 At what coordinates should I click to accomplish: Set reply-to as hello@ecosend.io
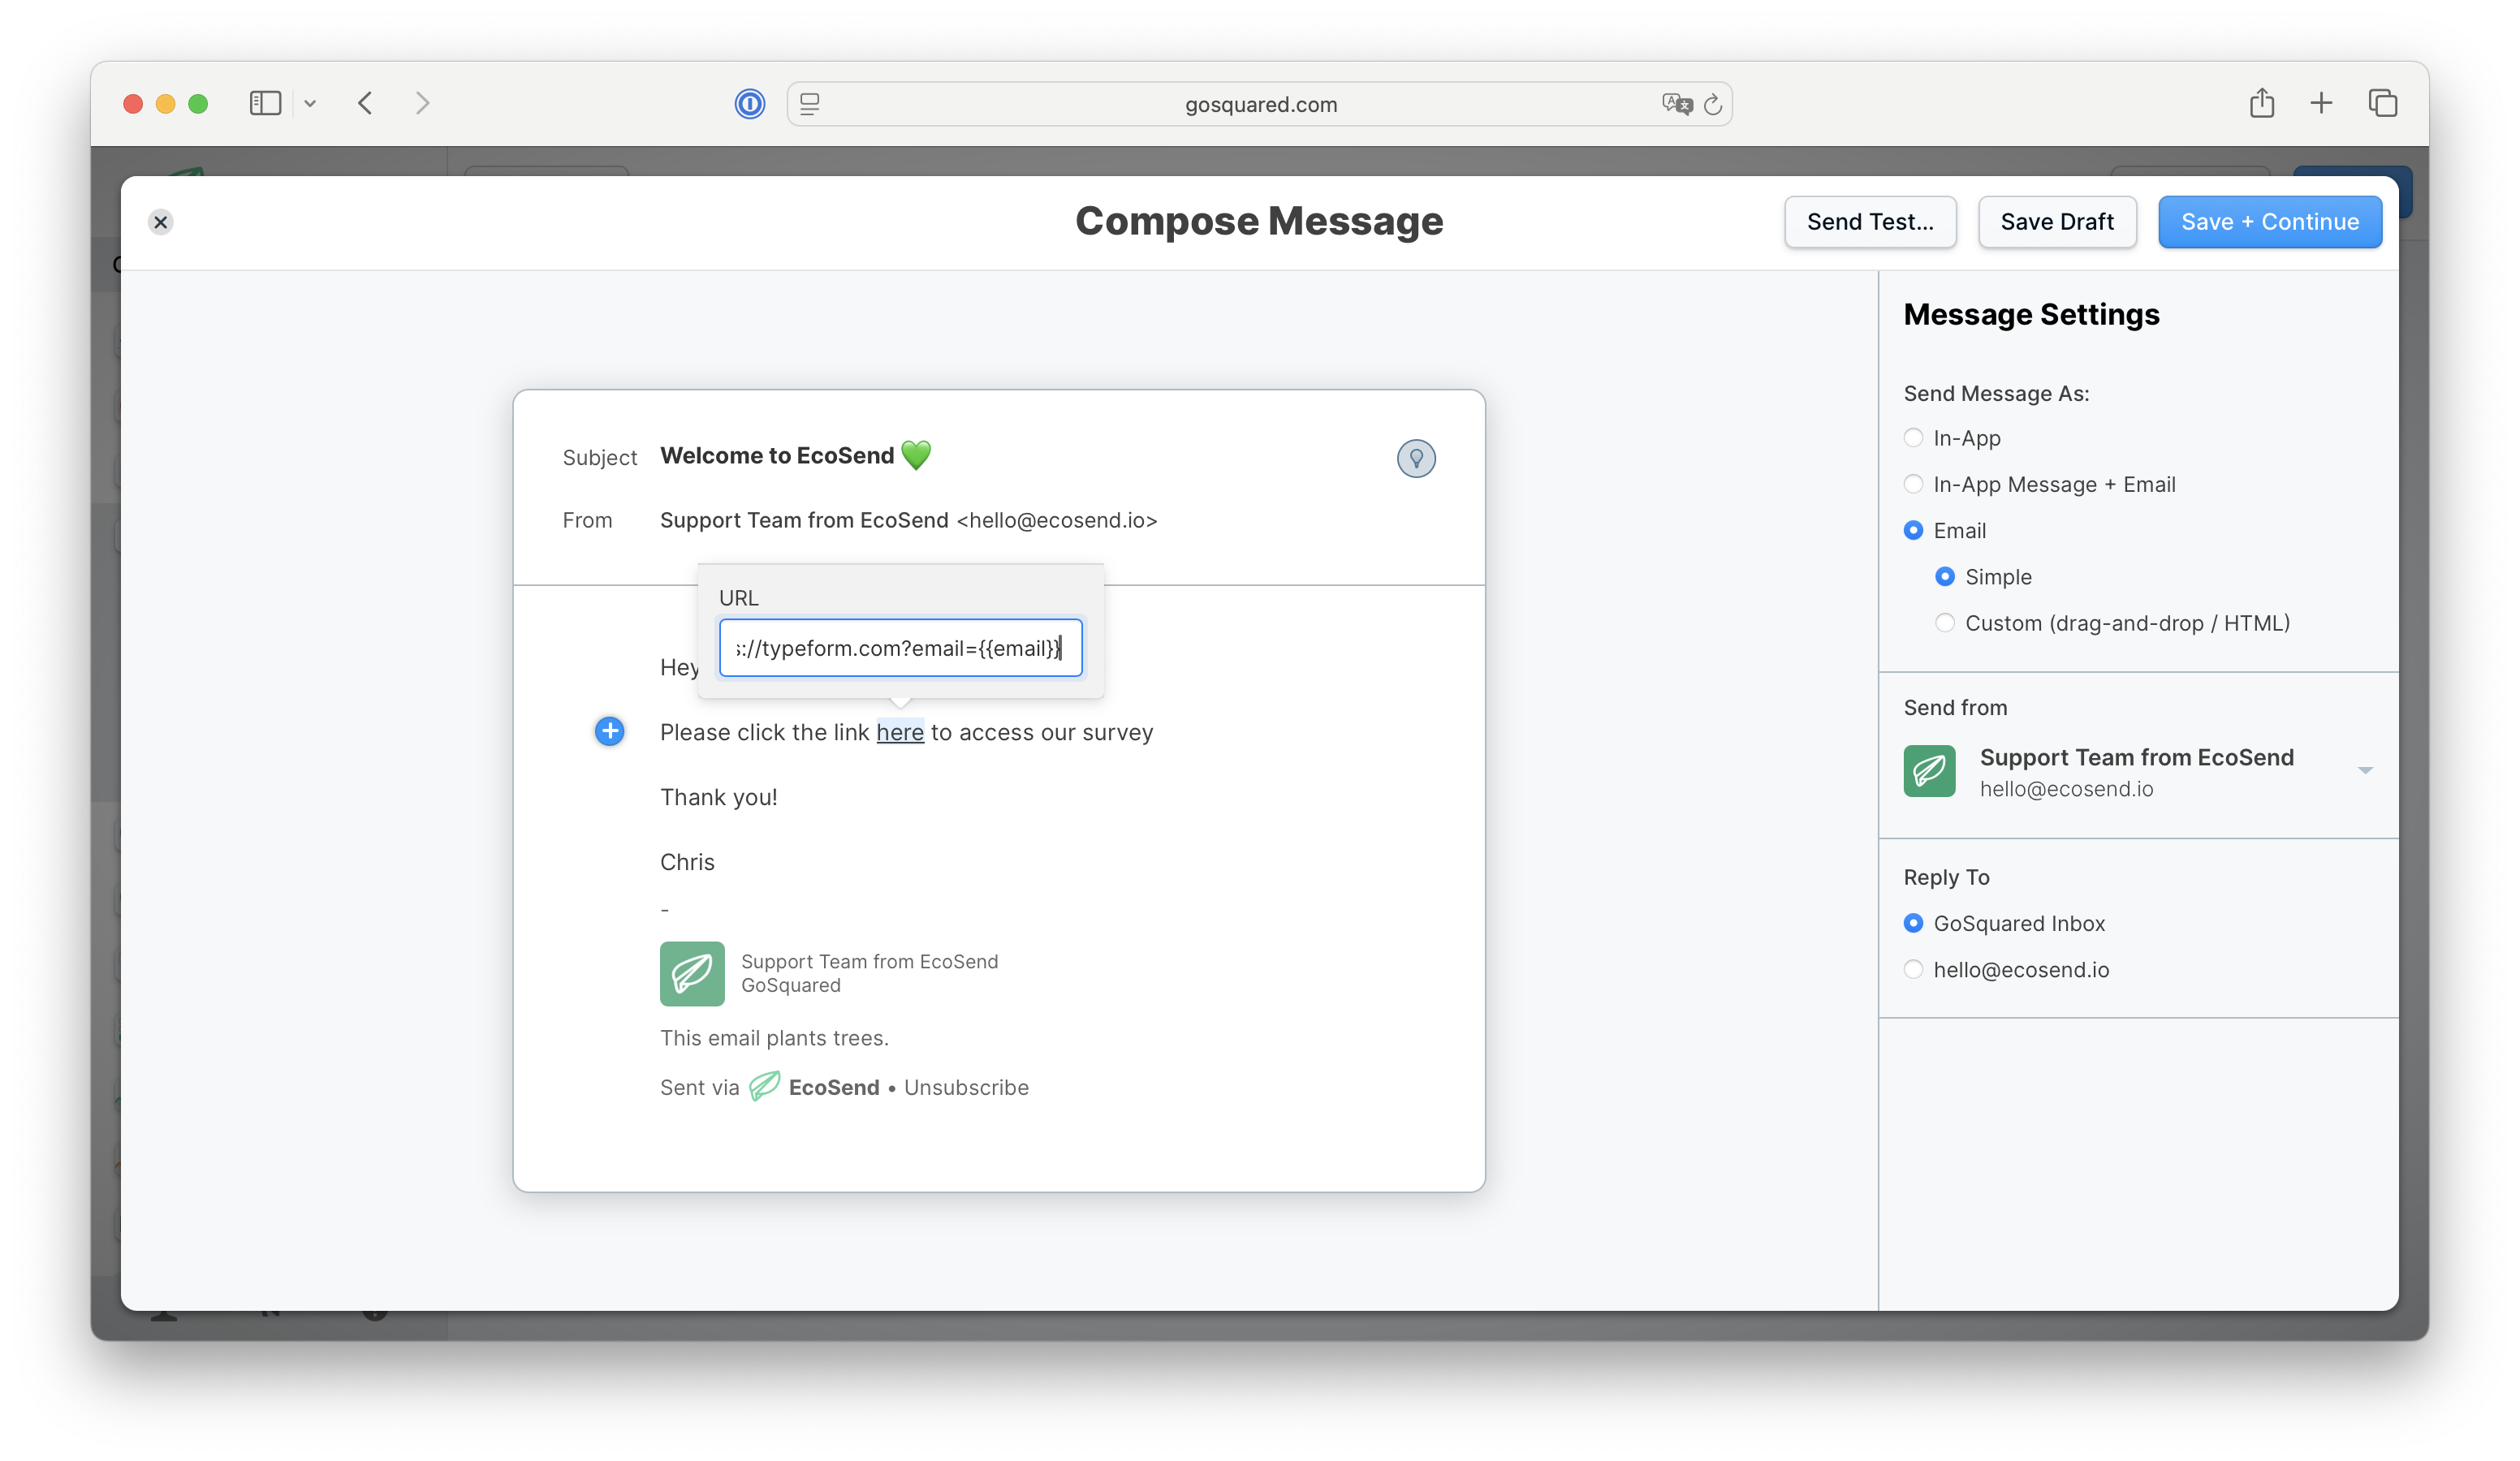click(1913, 969)
